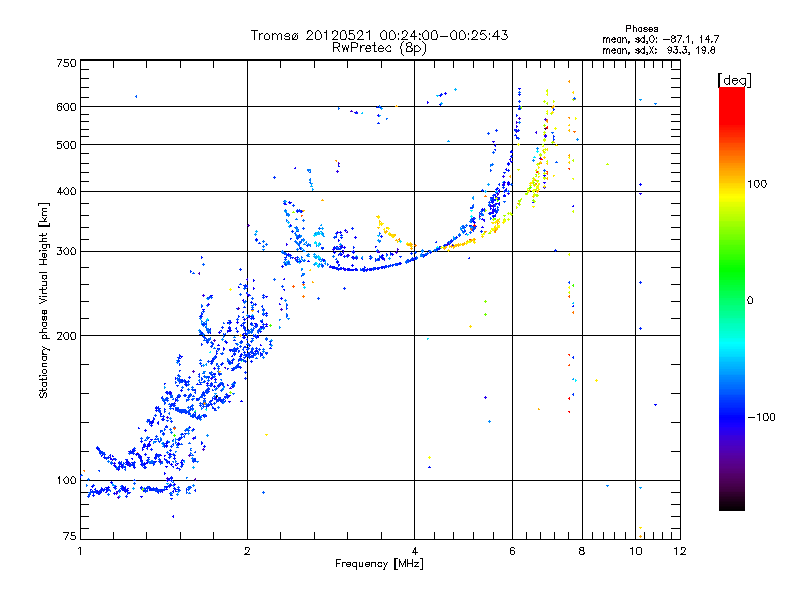This screenshot has height=600, width=800.
Task: Click the x-axis tick label '4'
Action: coord(414,552)
